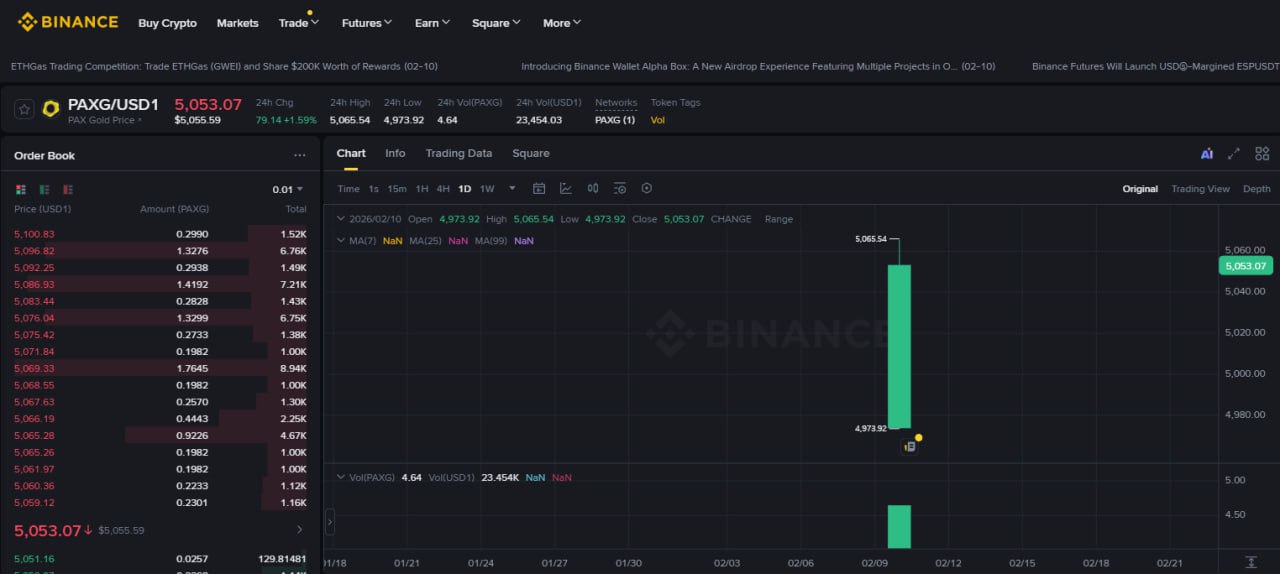Open the chart calendar date picker icon
The width and height of the screenshot is (1280, 574).
tap(539, 188)
